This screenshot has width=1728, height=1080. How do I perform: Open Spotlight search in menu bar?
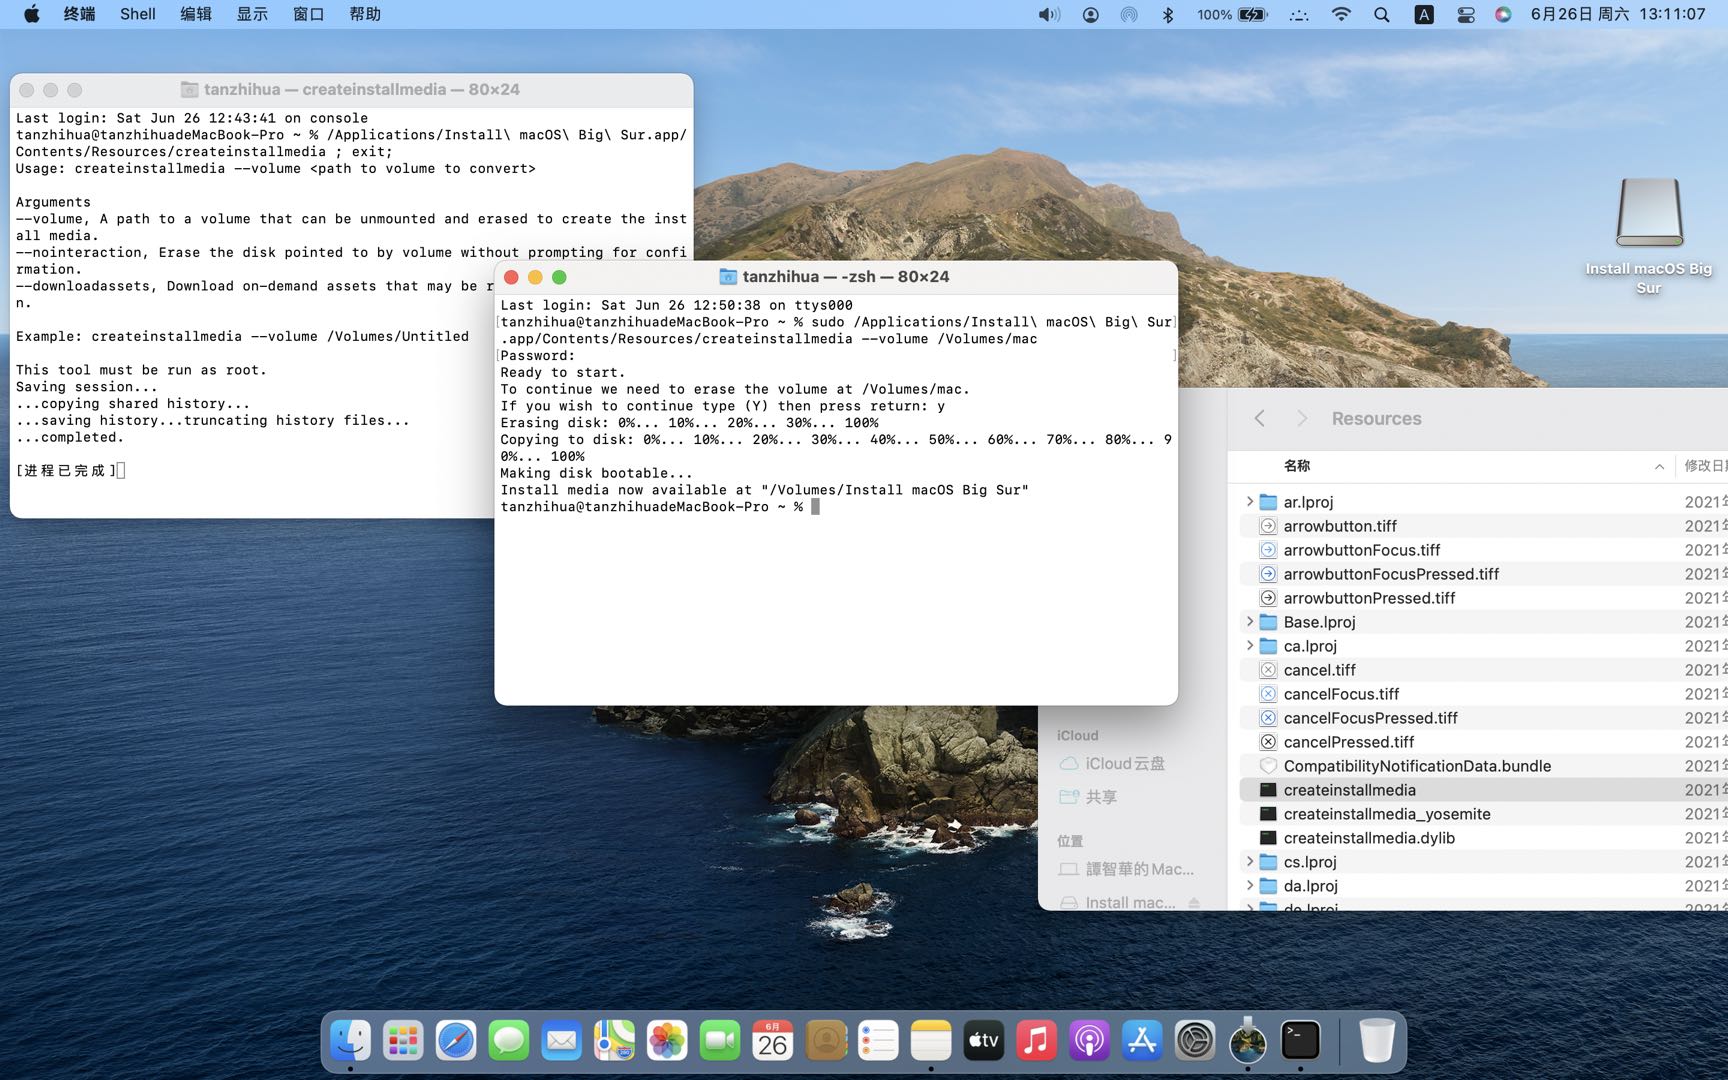pyautogui.click(x=1382, y=14)
